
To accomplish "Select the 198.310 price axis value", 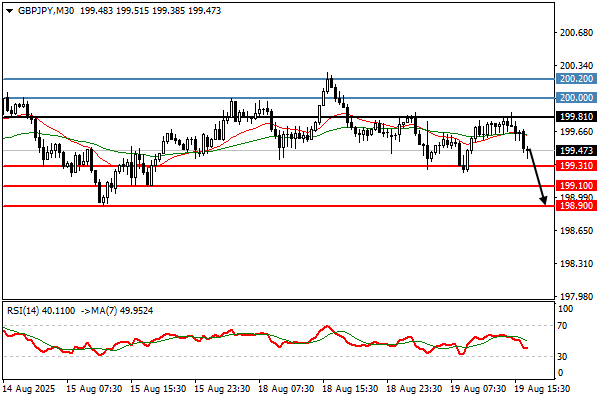I will pos(576,263).
